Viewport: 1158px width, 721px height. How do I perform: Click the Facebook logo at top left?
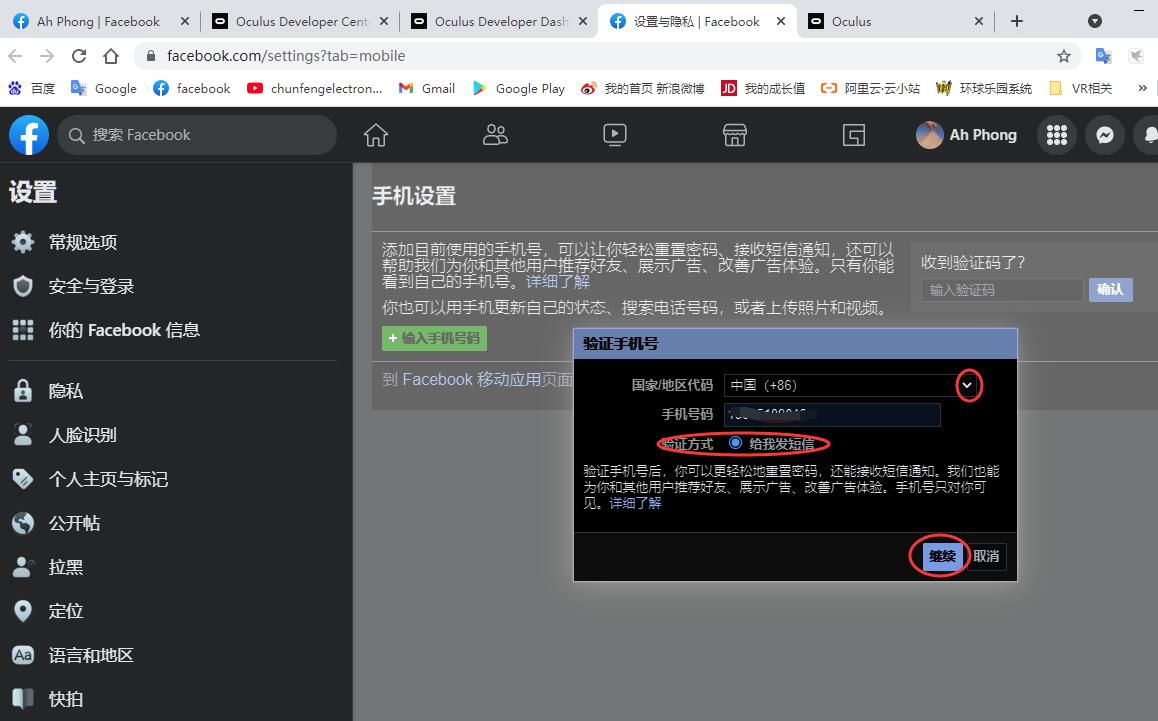coord(29,134)
